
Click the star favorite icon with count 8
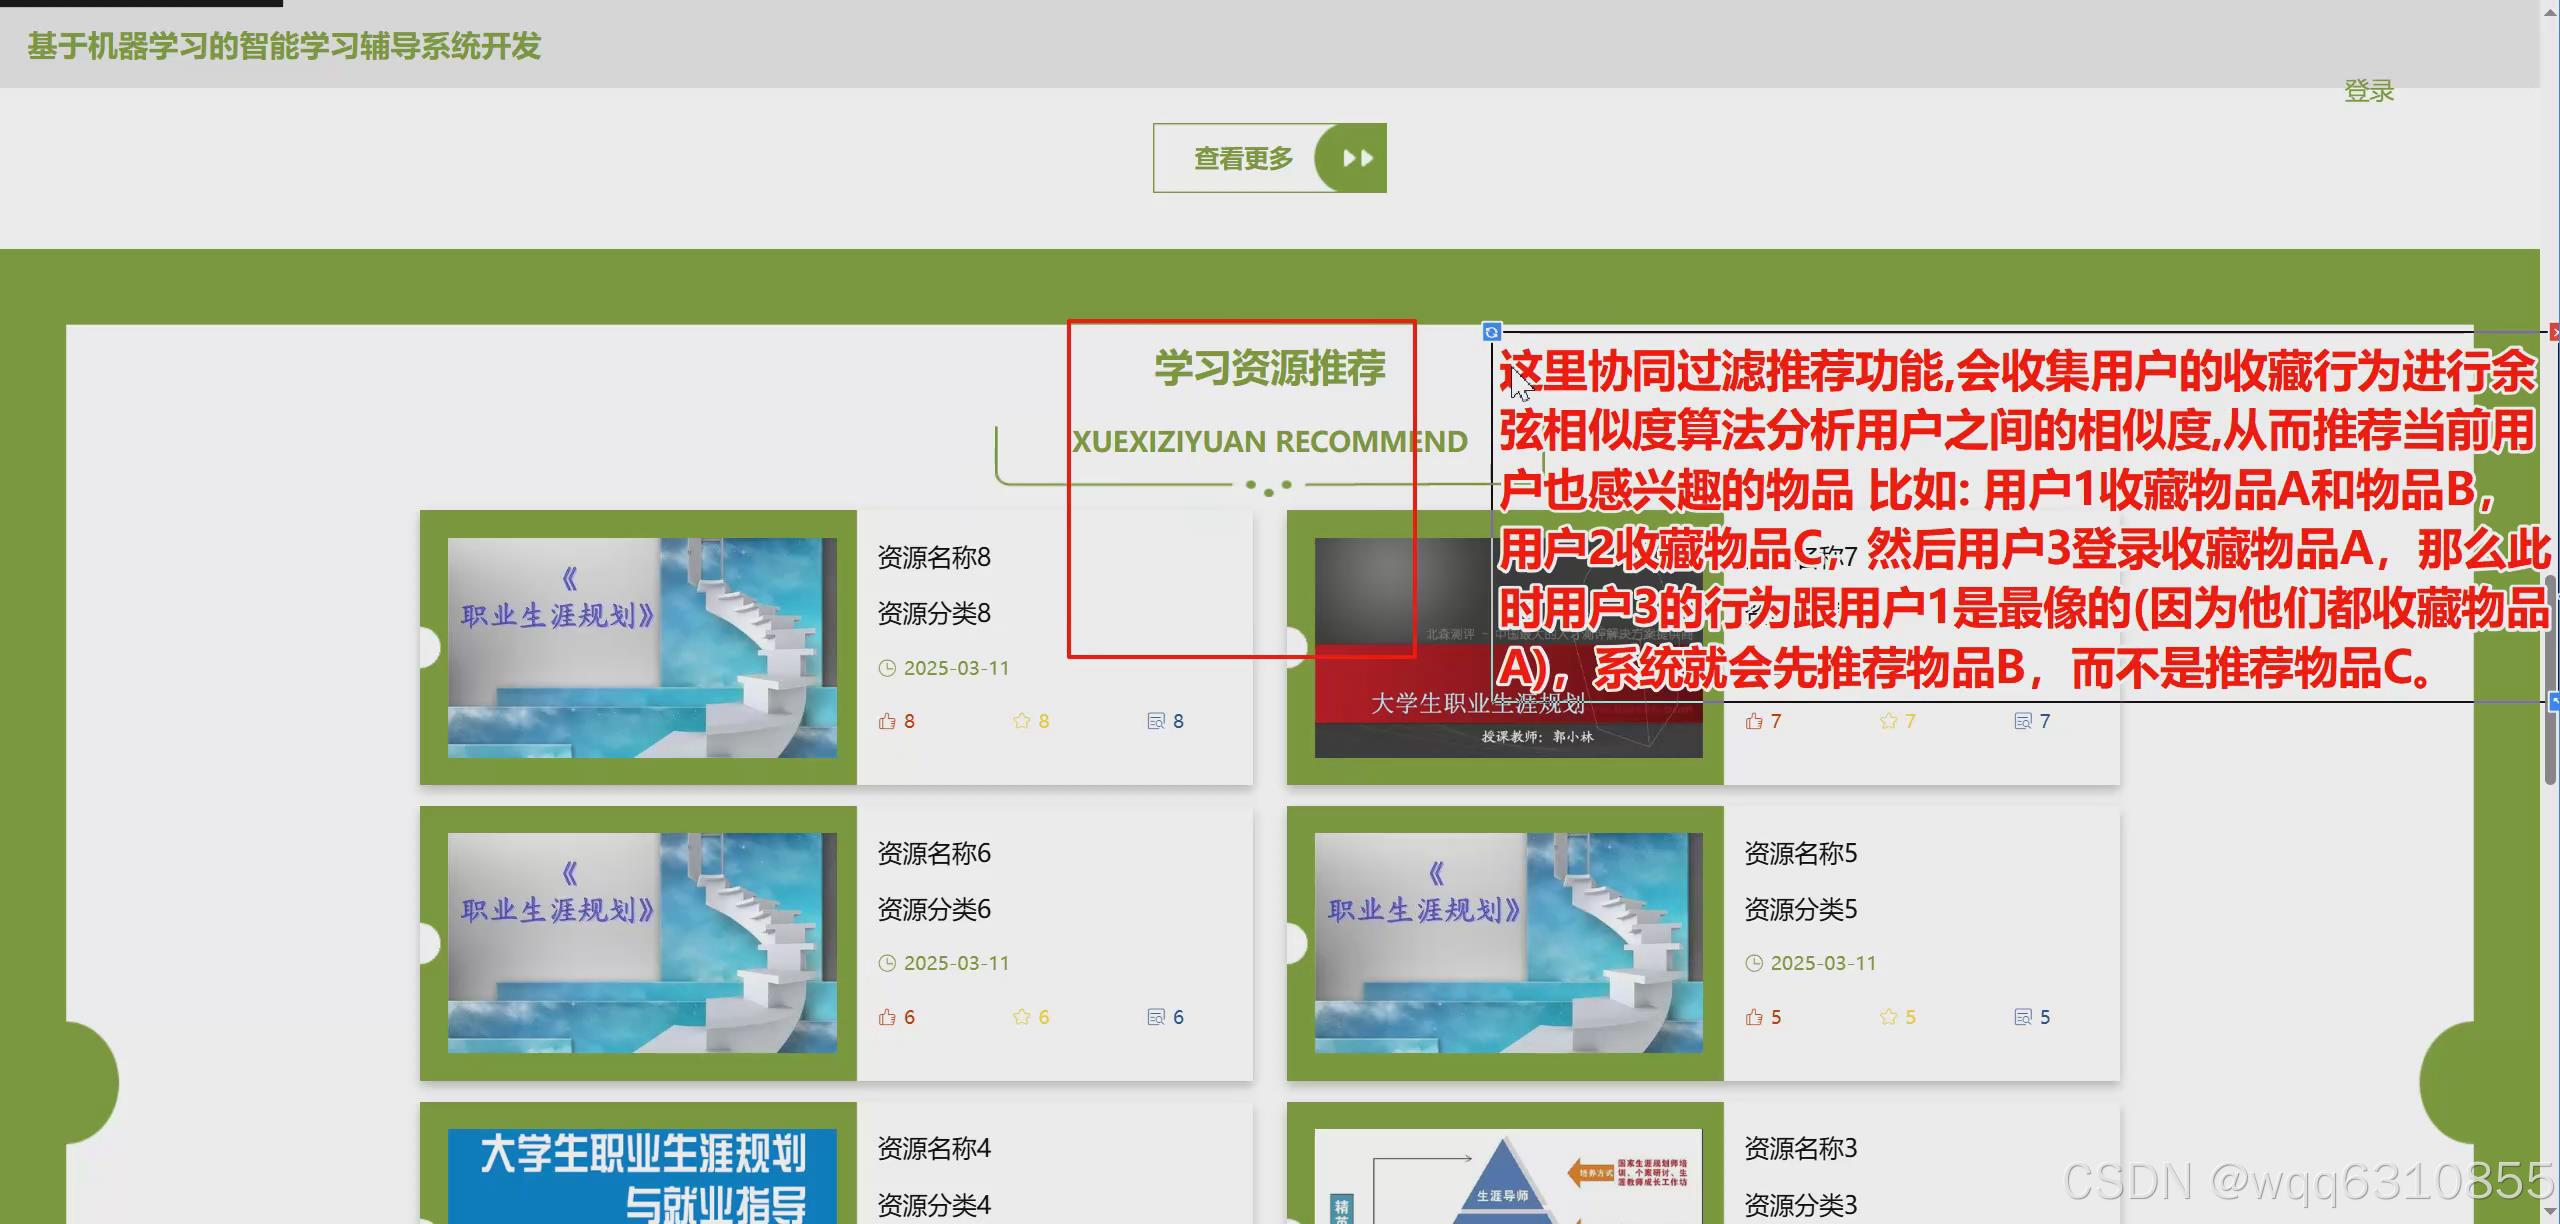tap(1021, 721)
